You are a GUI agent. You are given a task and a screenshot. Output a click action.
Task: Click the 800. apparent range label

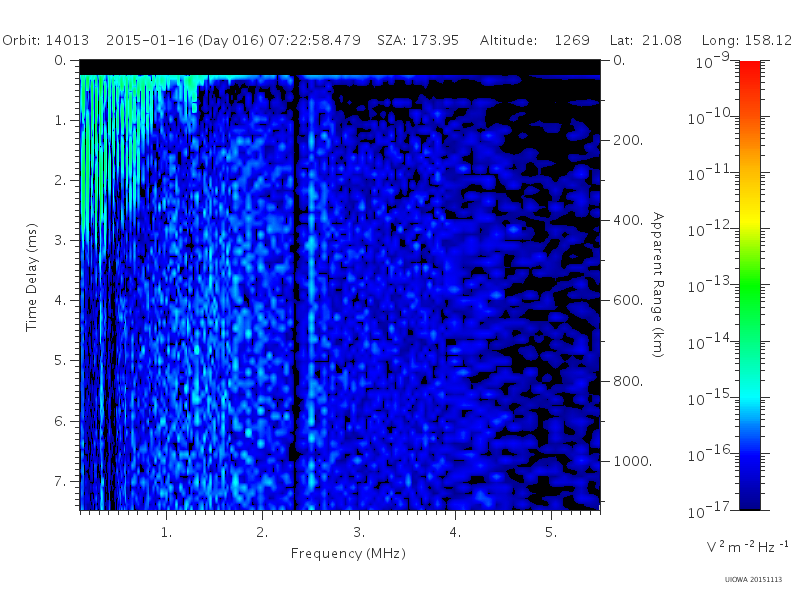tap(628, 381)
